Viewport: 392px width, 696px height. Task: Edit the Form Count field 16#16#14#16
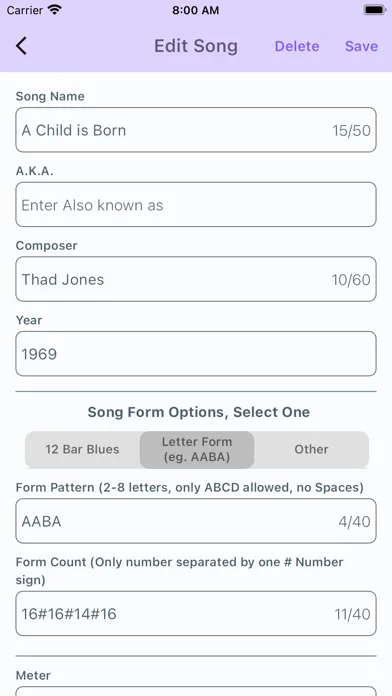tap(196, 613)
